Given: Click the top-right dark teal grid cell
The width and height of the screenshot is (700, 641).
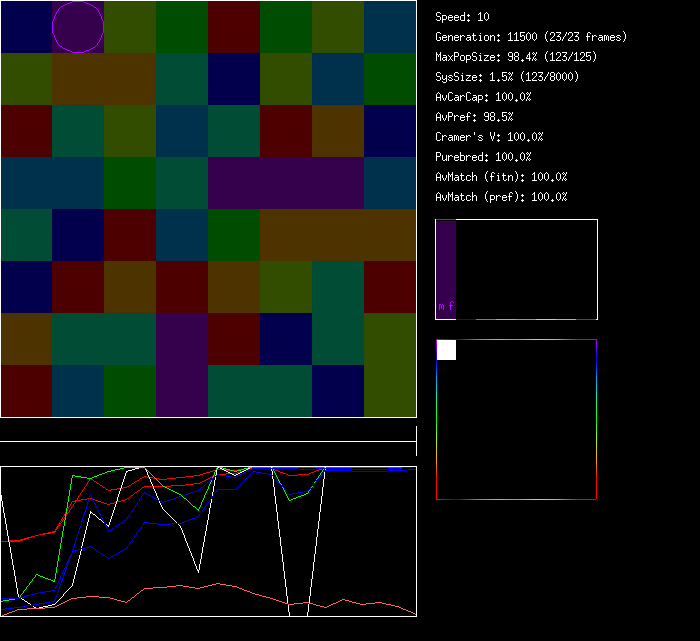Looking at the screenshot, I should coord(390,27).
